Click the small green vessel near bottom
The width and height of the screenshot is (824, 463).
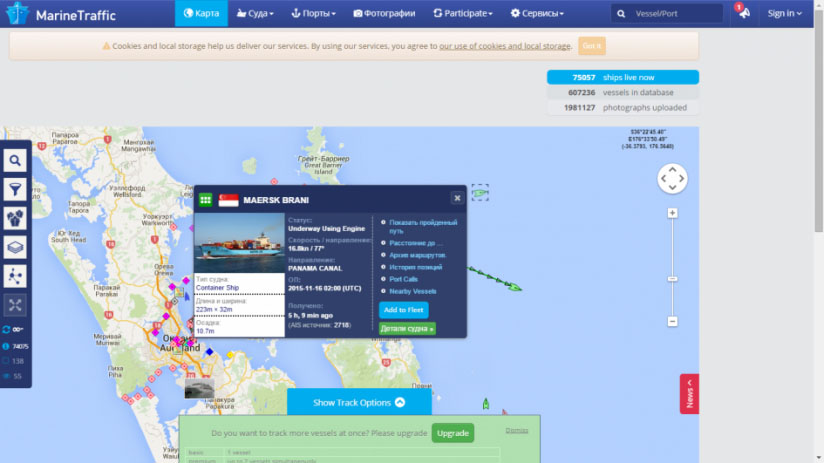[486, 404]
